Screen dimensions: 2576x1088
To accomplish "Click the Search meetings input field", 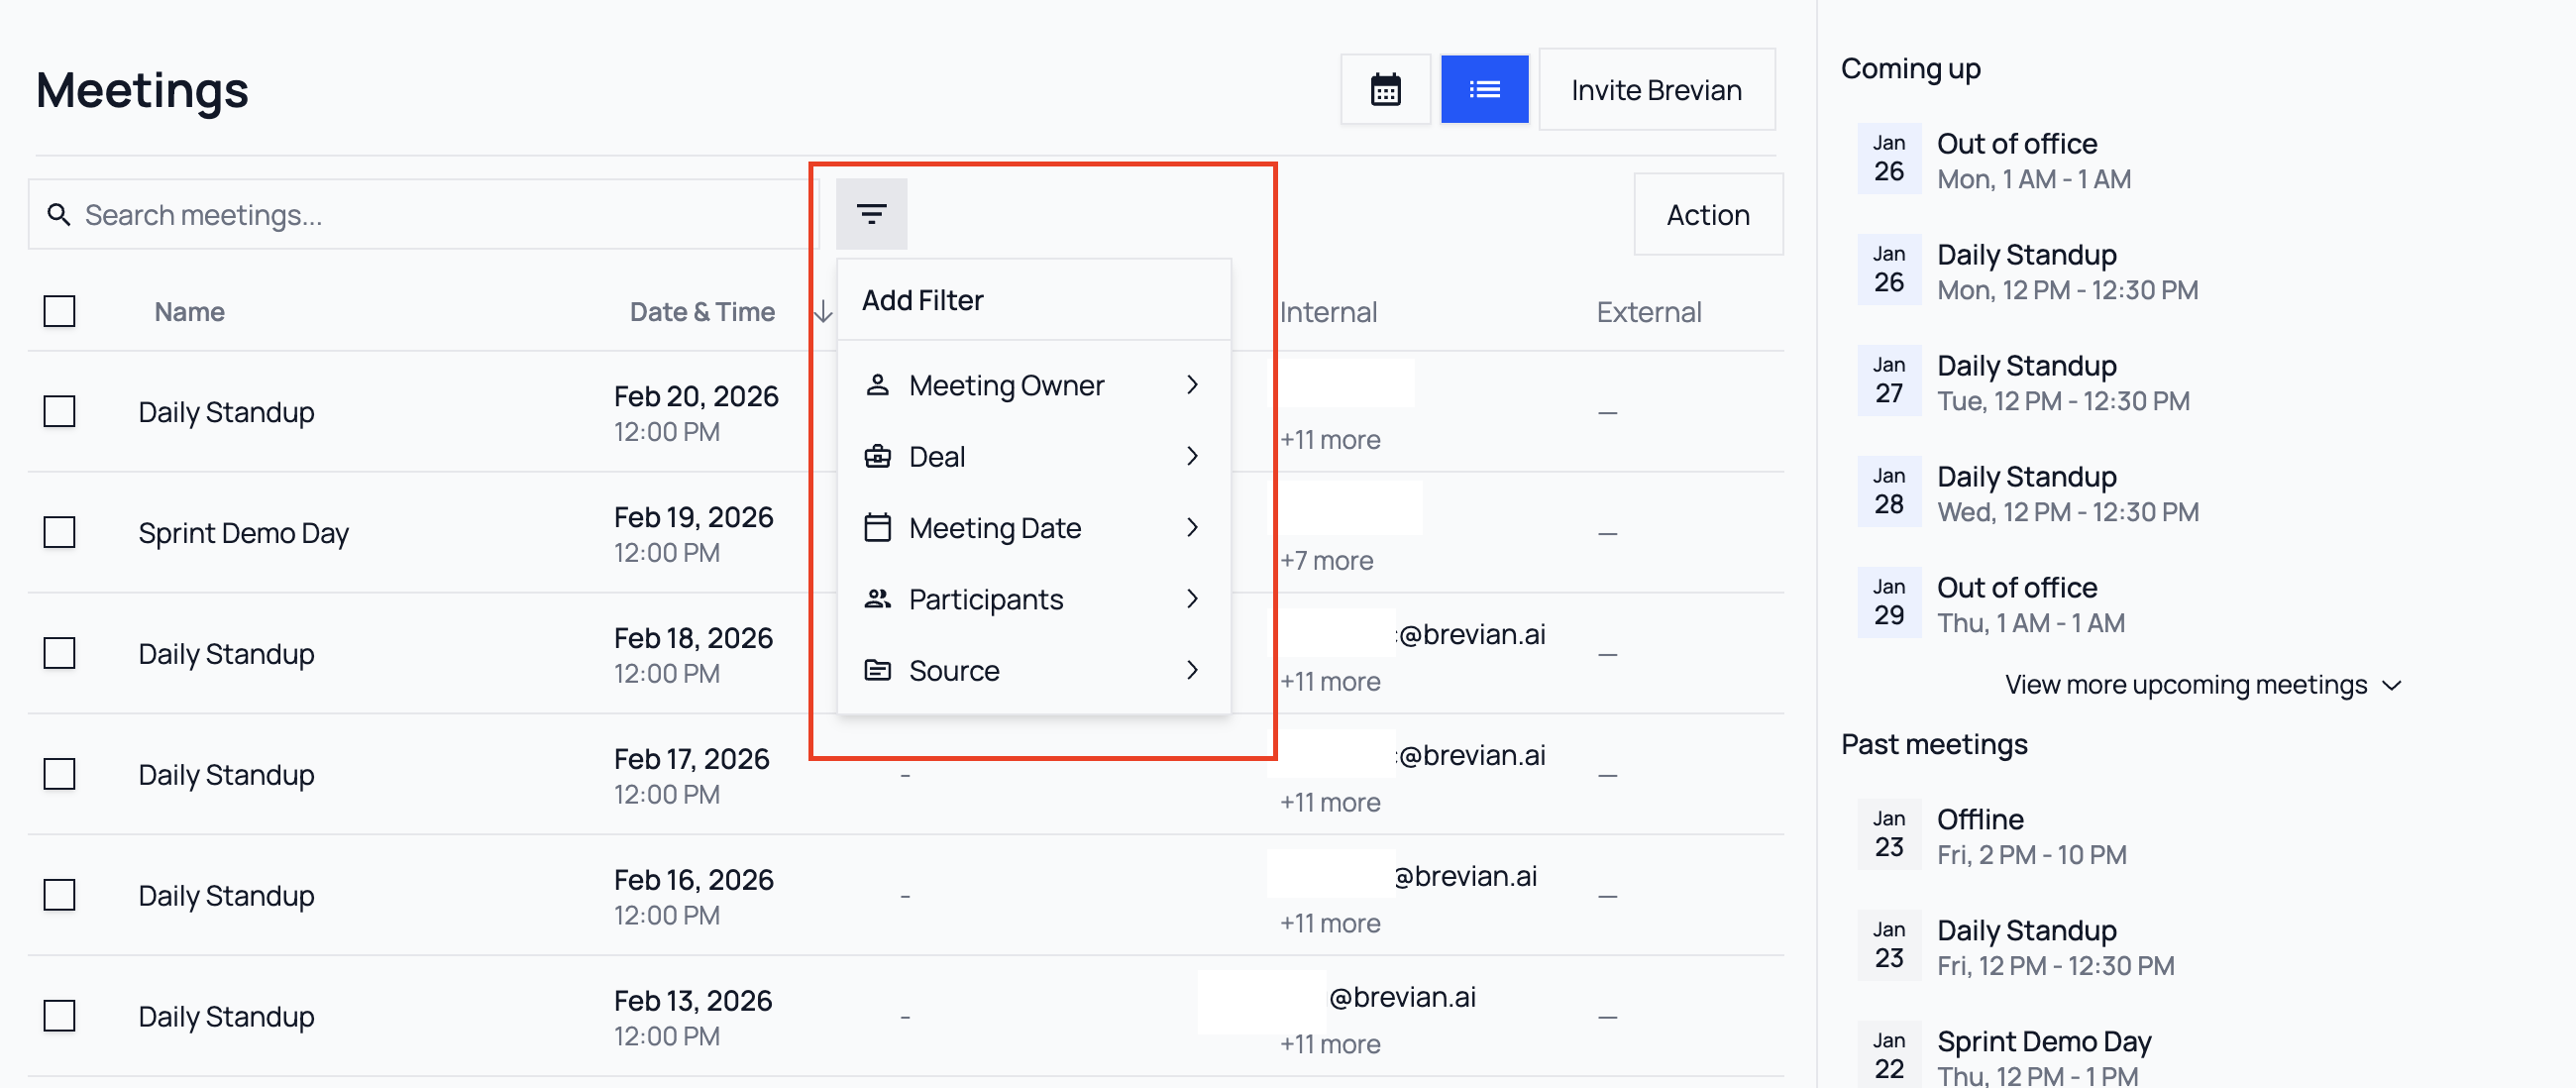I will tap(400, 213).
